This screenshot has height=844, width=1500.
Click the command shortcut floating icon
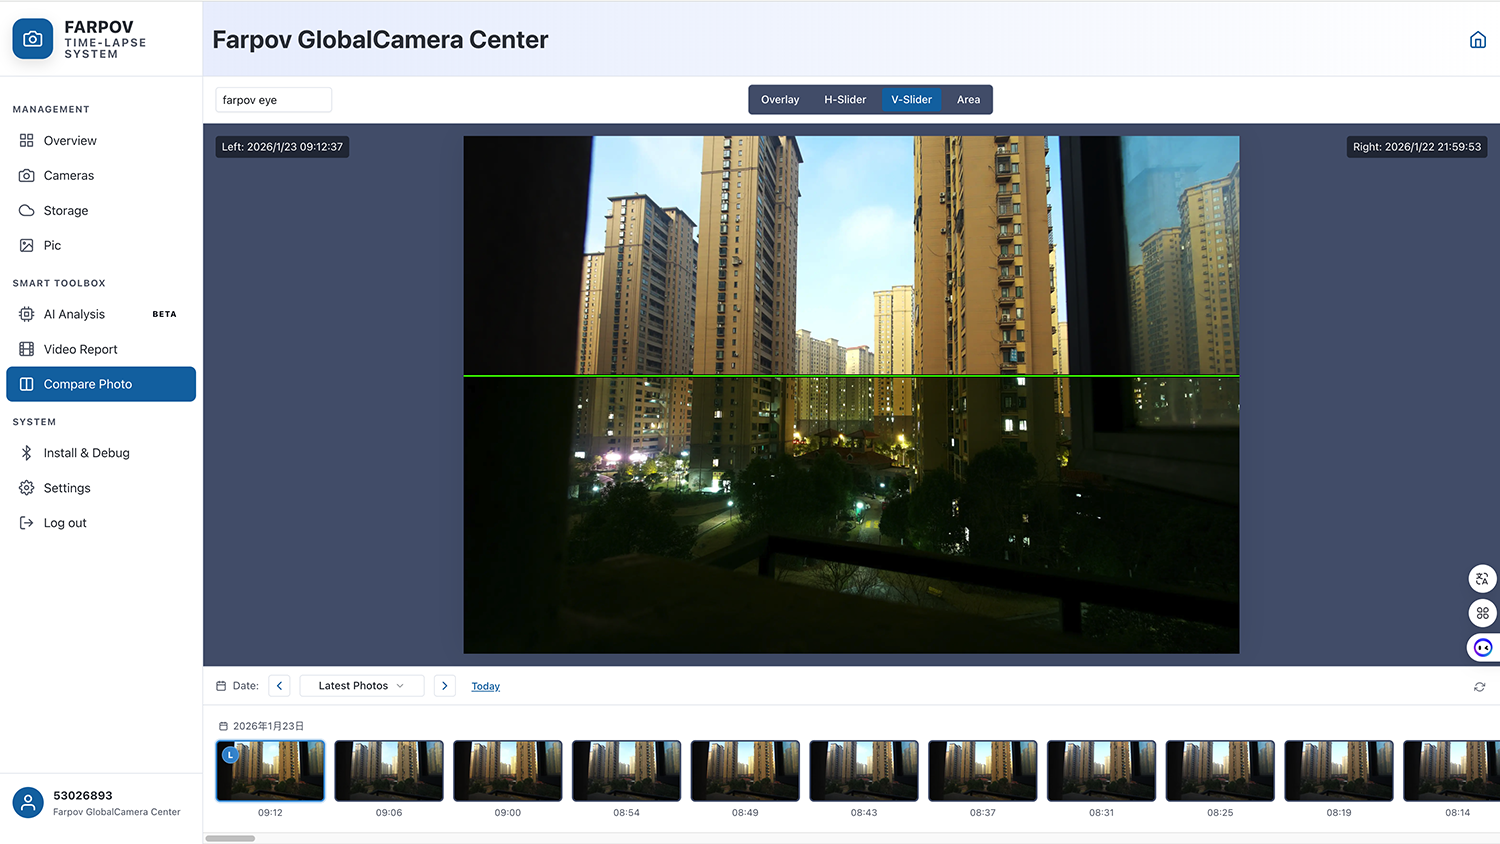pyautogui.click(x=1482, y=613)
